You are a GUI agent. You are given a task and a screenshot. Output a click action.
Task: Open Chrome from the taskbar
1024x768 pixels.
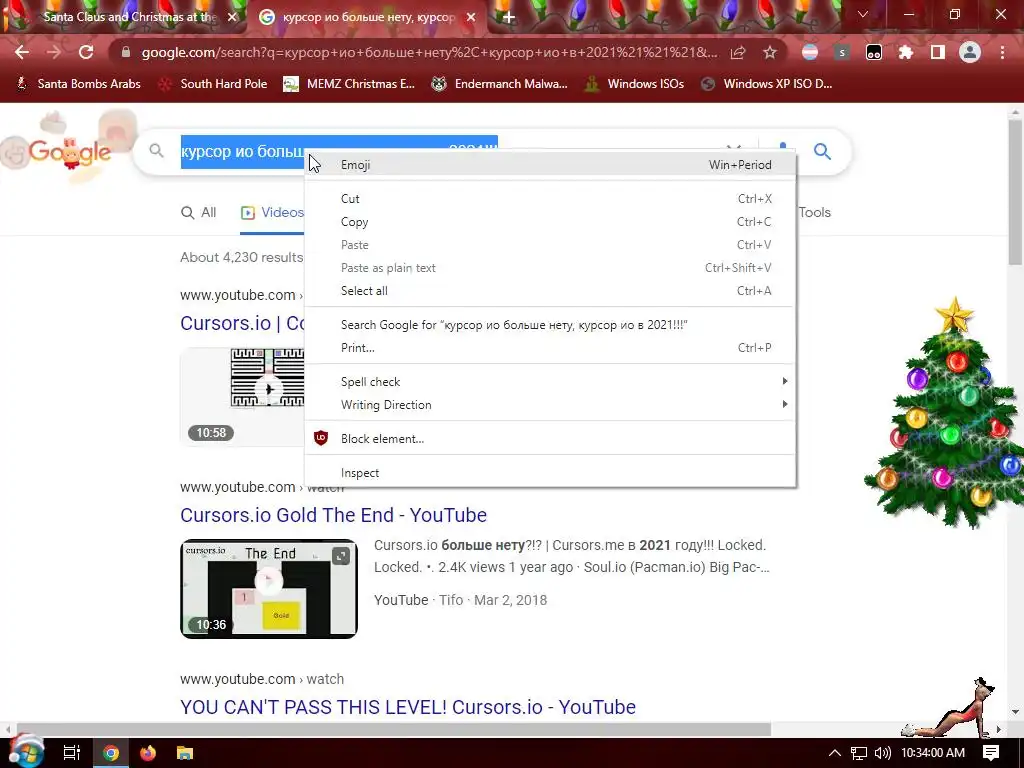(x=111, y=753)
